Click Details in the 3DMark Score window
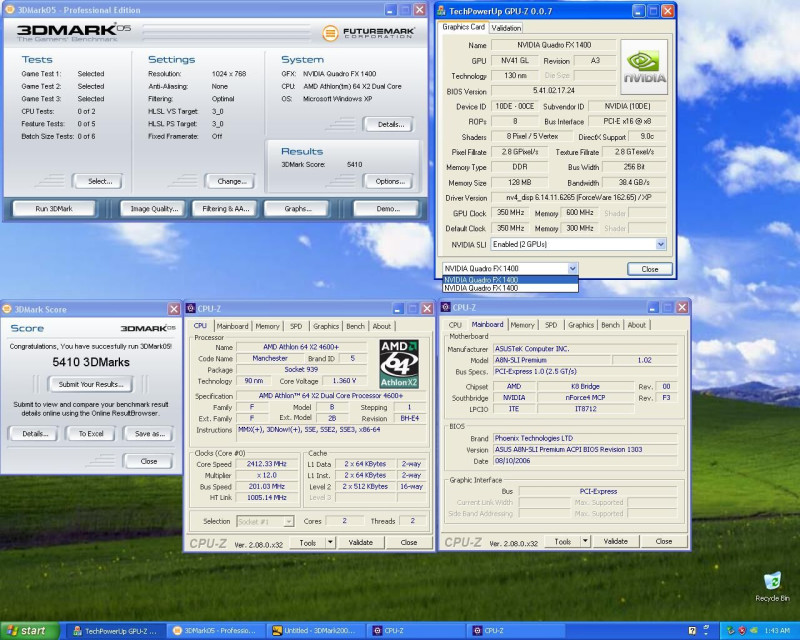This screenshot has width=800, height=640. (x=35, y=434)
